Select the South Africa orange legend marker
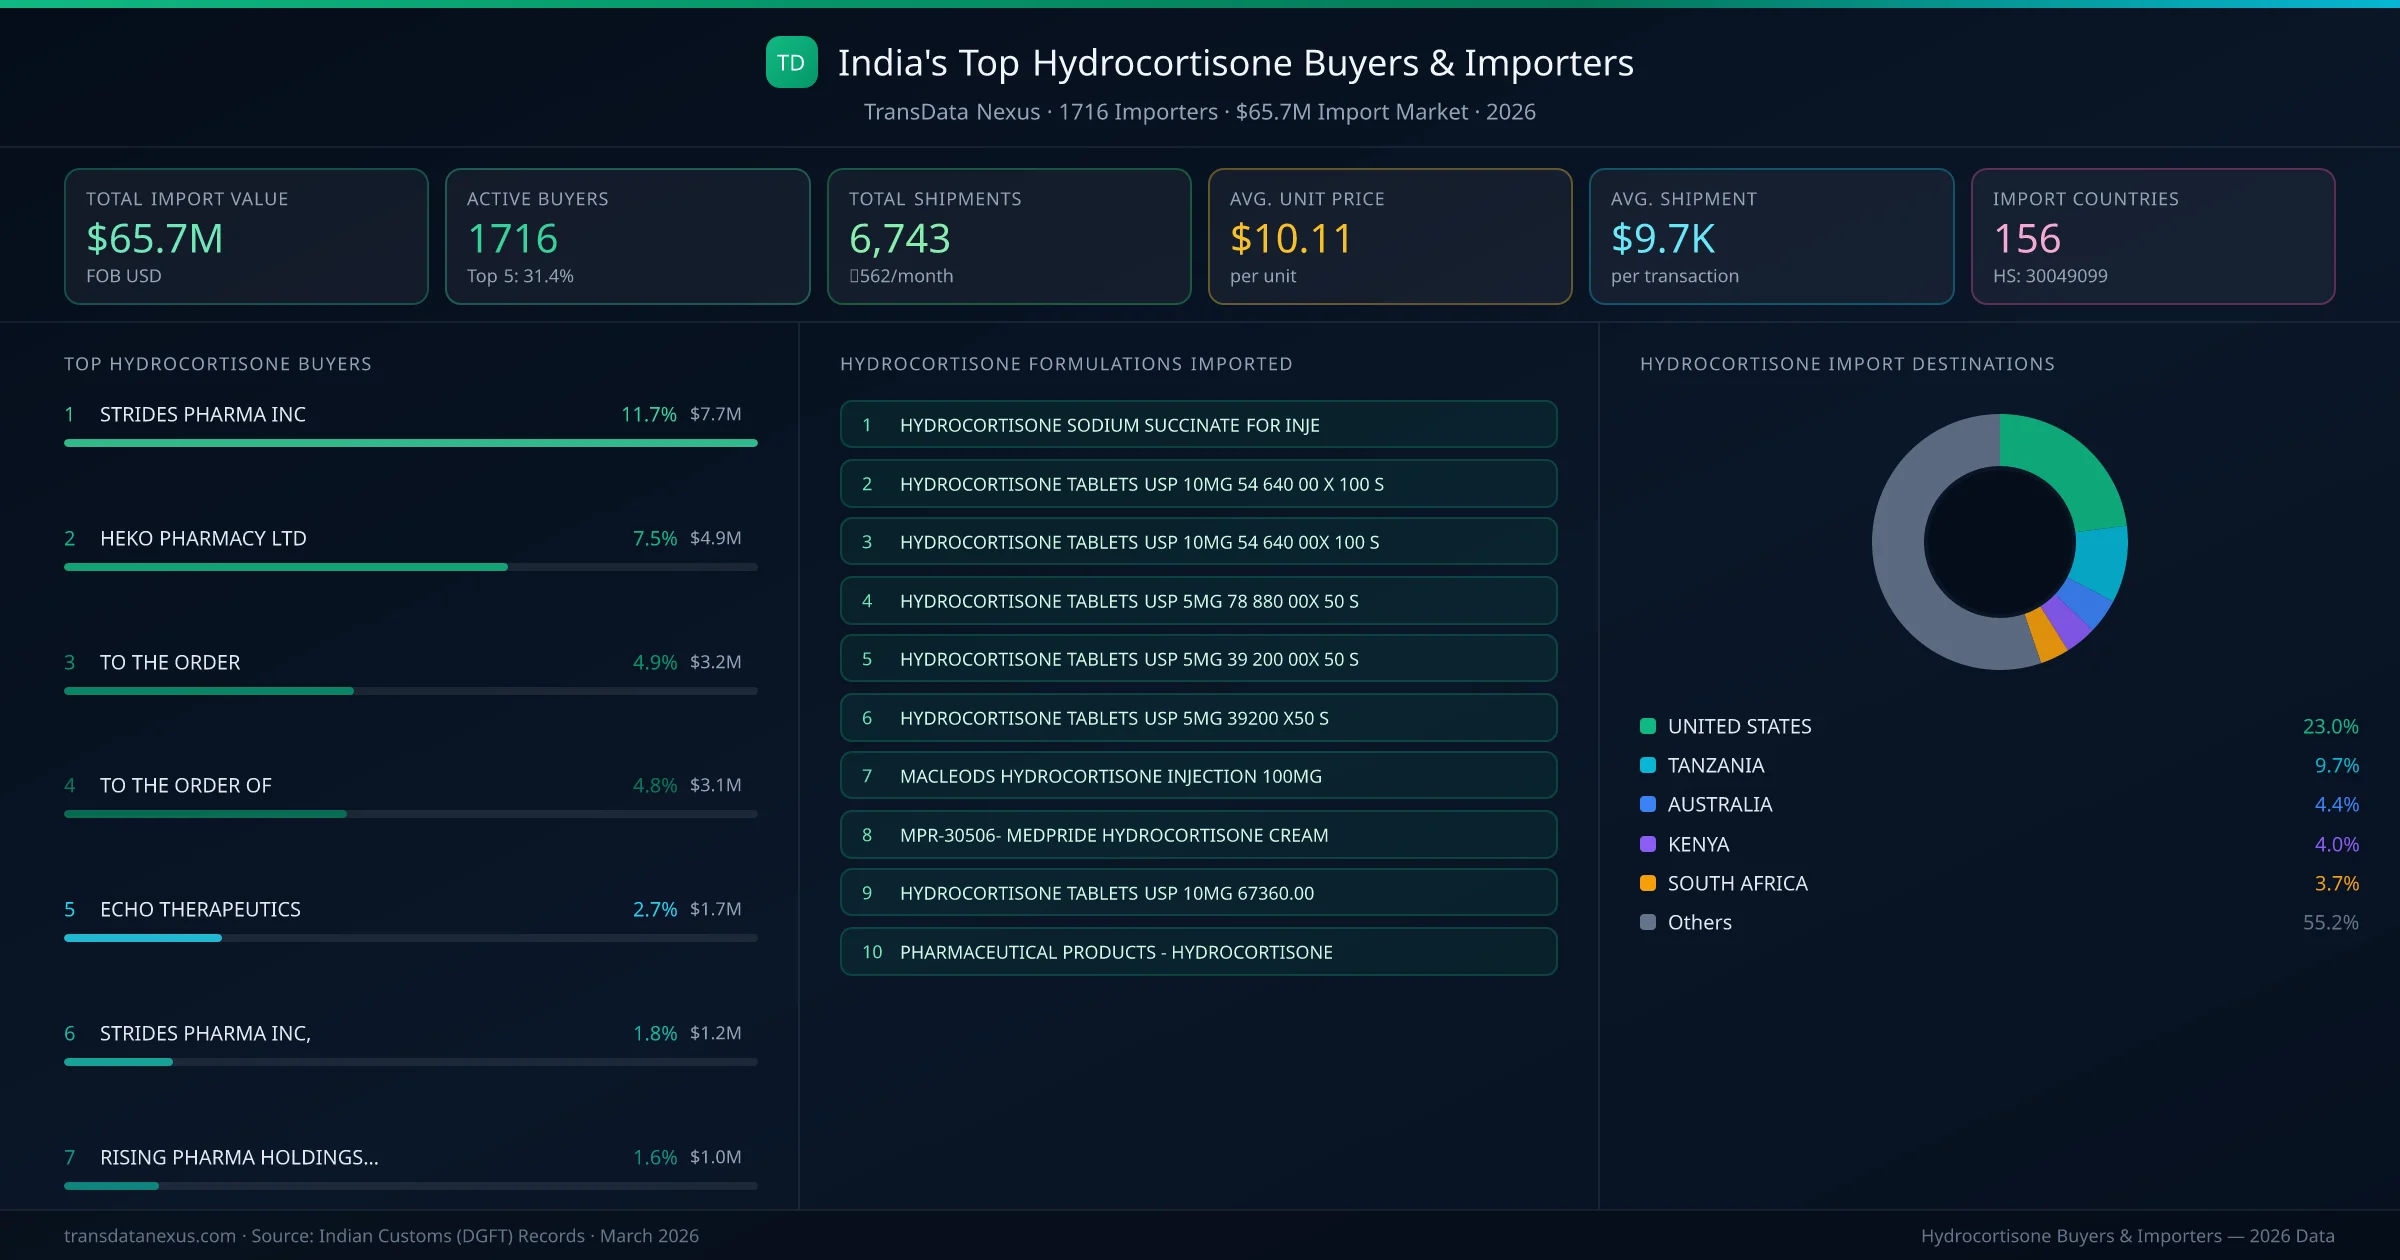This screenshot has width=2400, height=1260. [x=1646, y=883]
